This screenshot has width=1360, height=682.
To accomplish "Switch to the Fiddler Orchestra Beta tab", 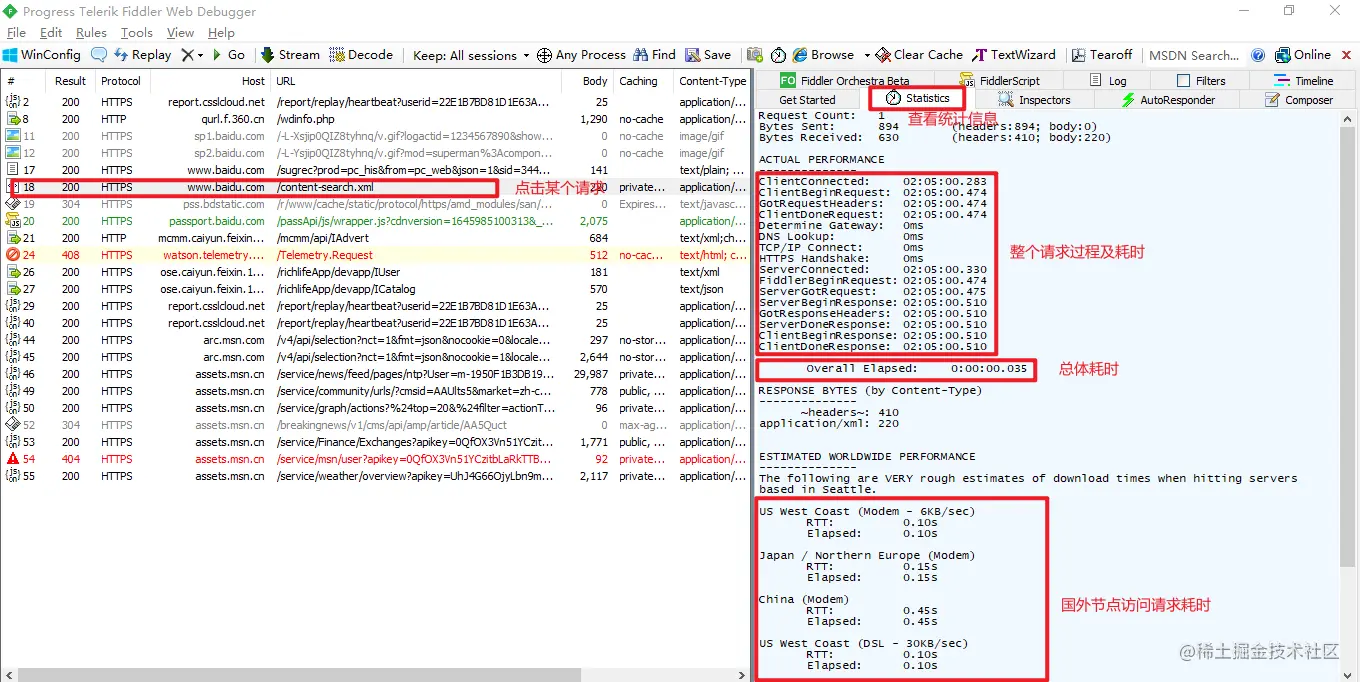I will pos(844,81).
